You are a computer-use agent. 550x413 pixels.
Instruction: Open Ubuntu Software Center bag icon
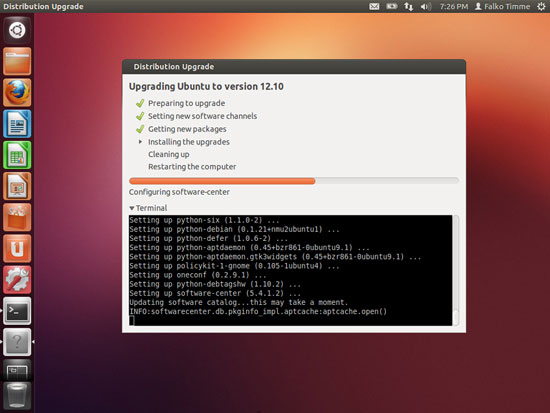[x=17, y=218]
